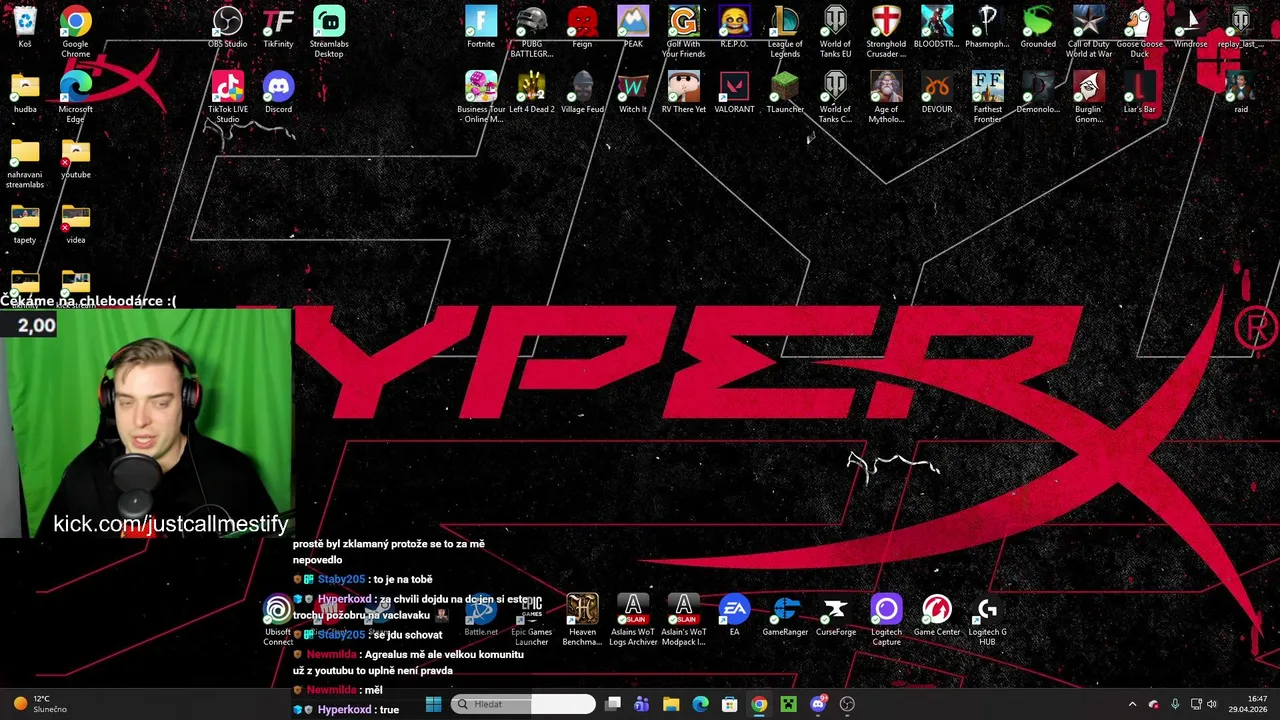Open the Logitech Capture shortcut

(x=886, y=620)
